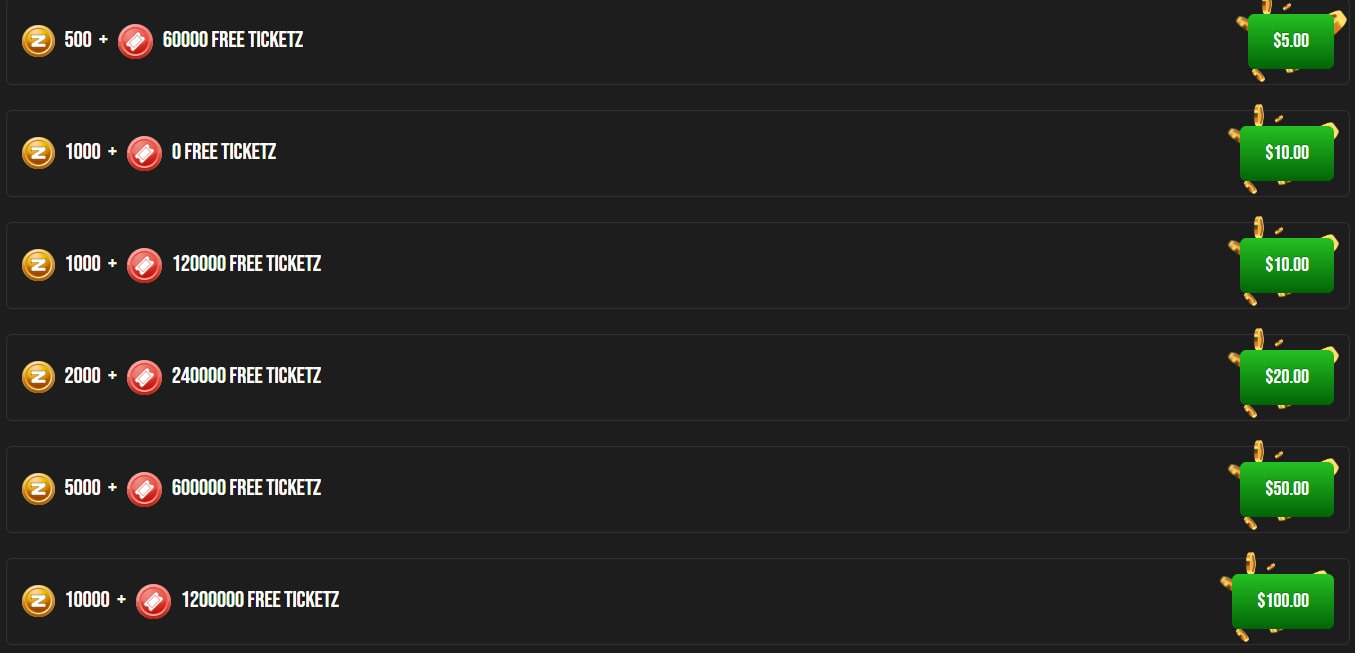This screenshot has height=653, width=1355.
Task: Select the red ticket icon beside 1200000 Free Ticketz
Action: 153,601
